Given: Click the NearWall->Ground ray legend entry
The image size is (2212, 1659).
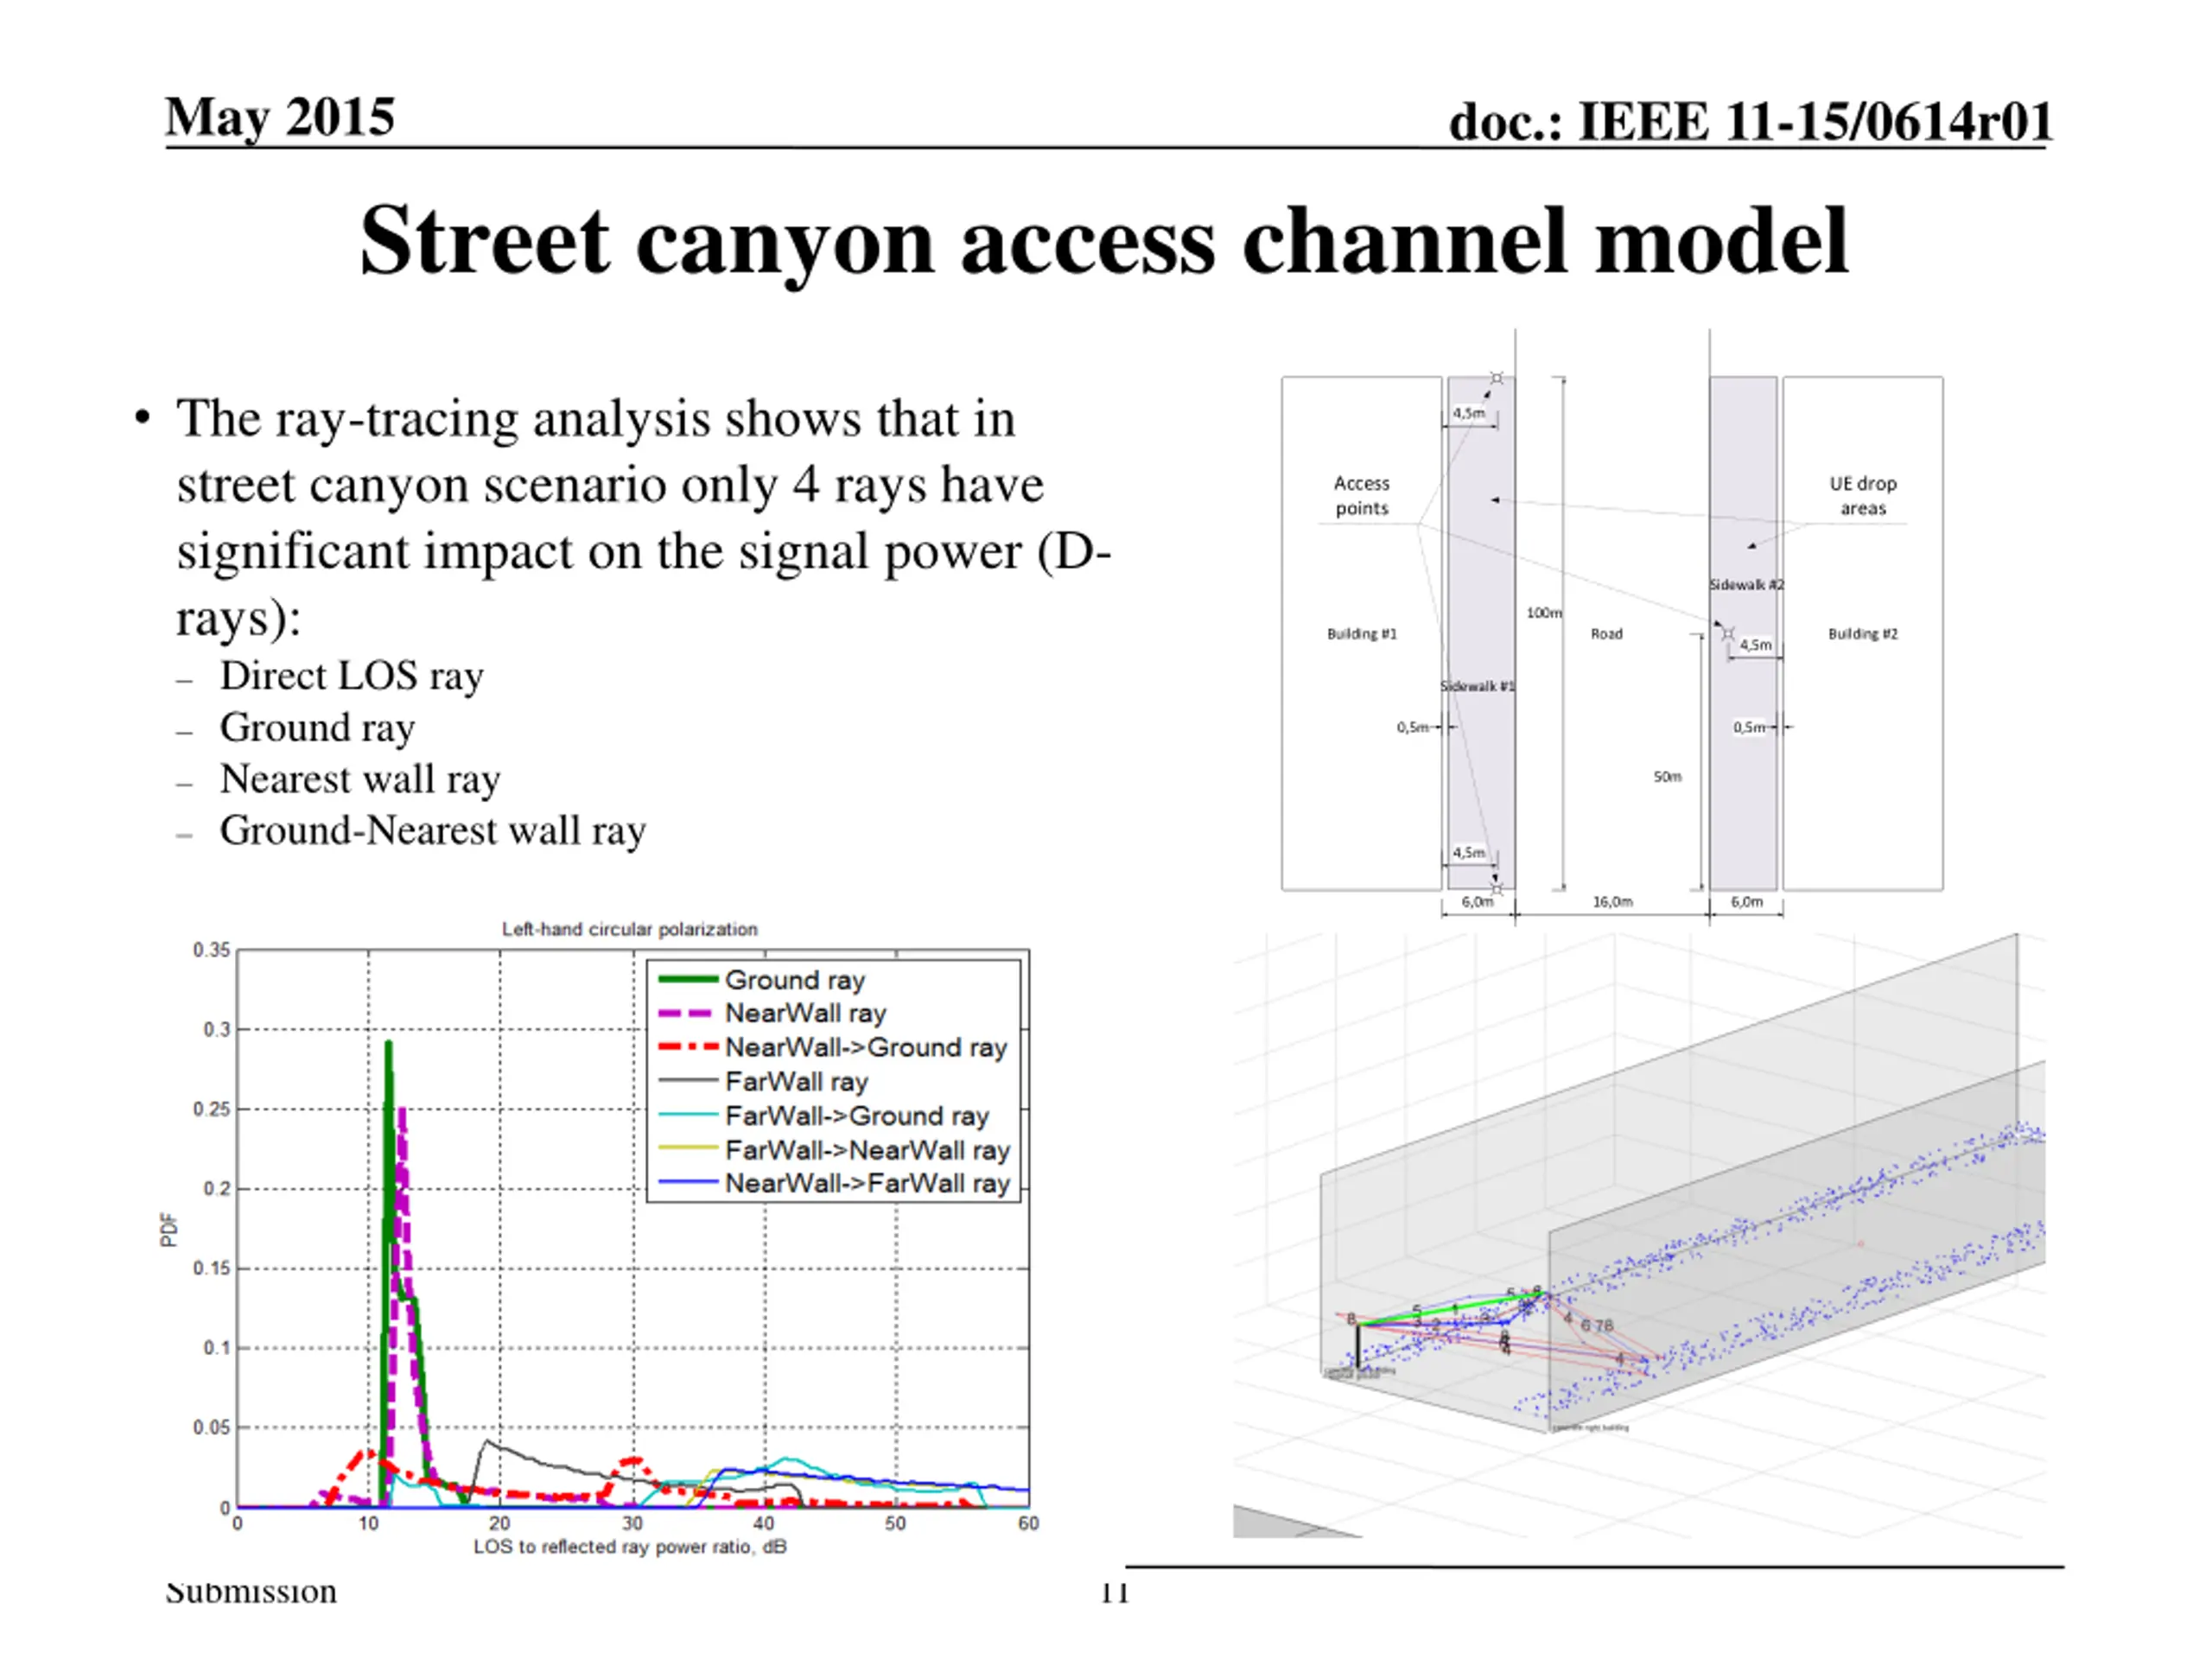Looking at the screenshot, I should coord(832,1047).
